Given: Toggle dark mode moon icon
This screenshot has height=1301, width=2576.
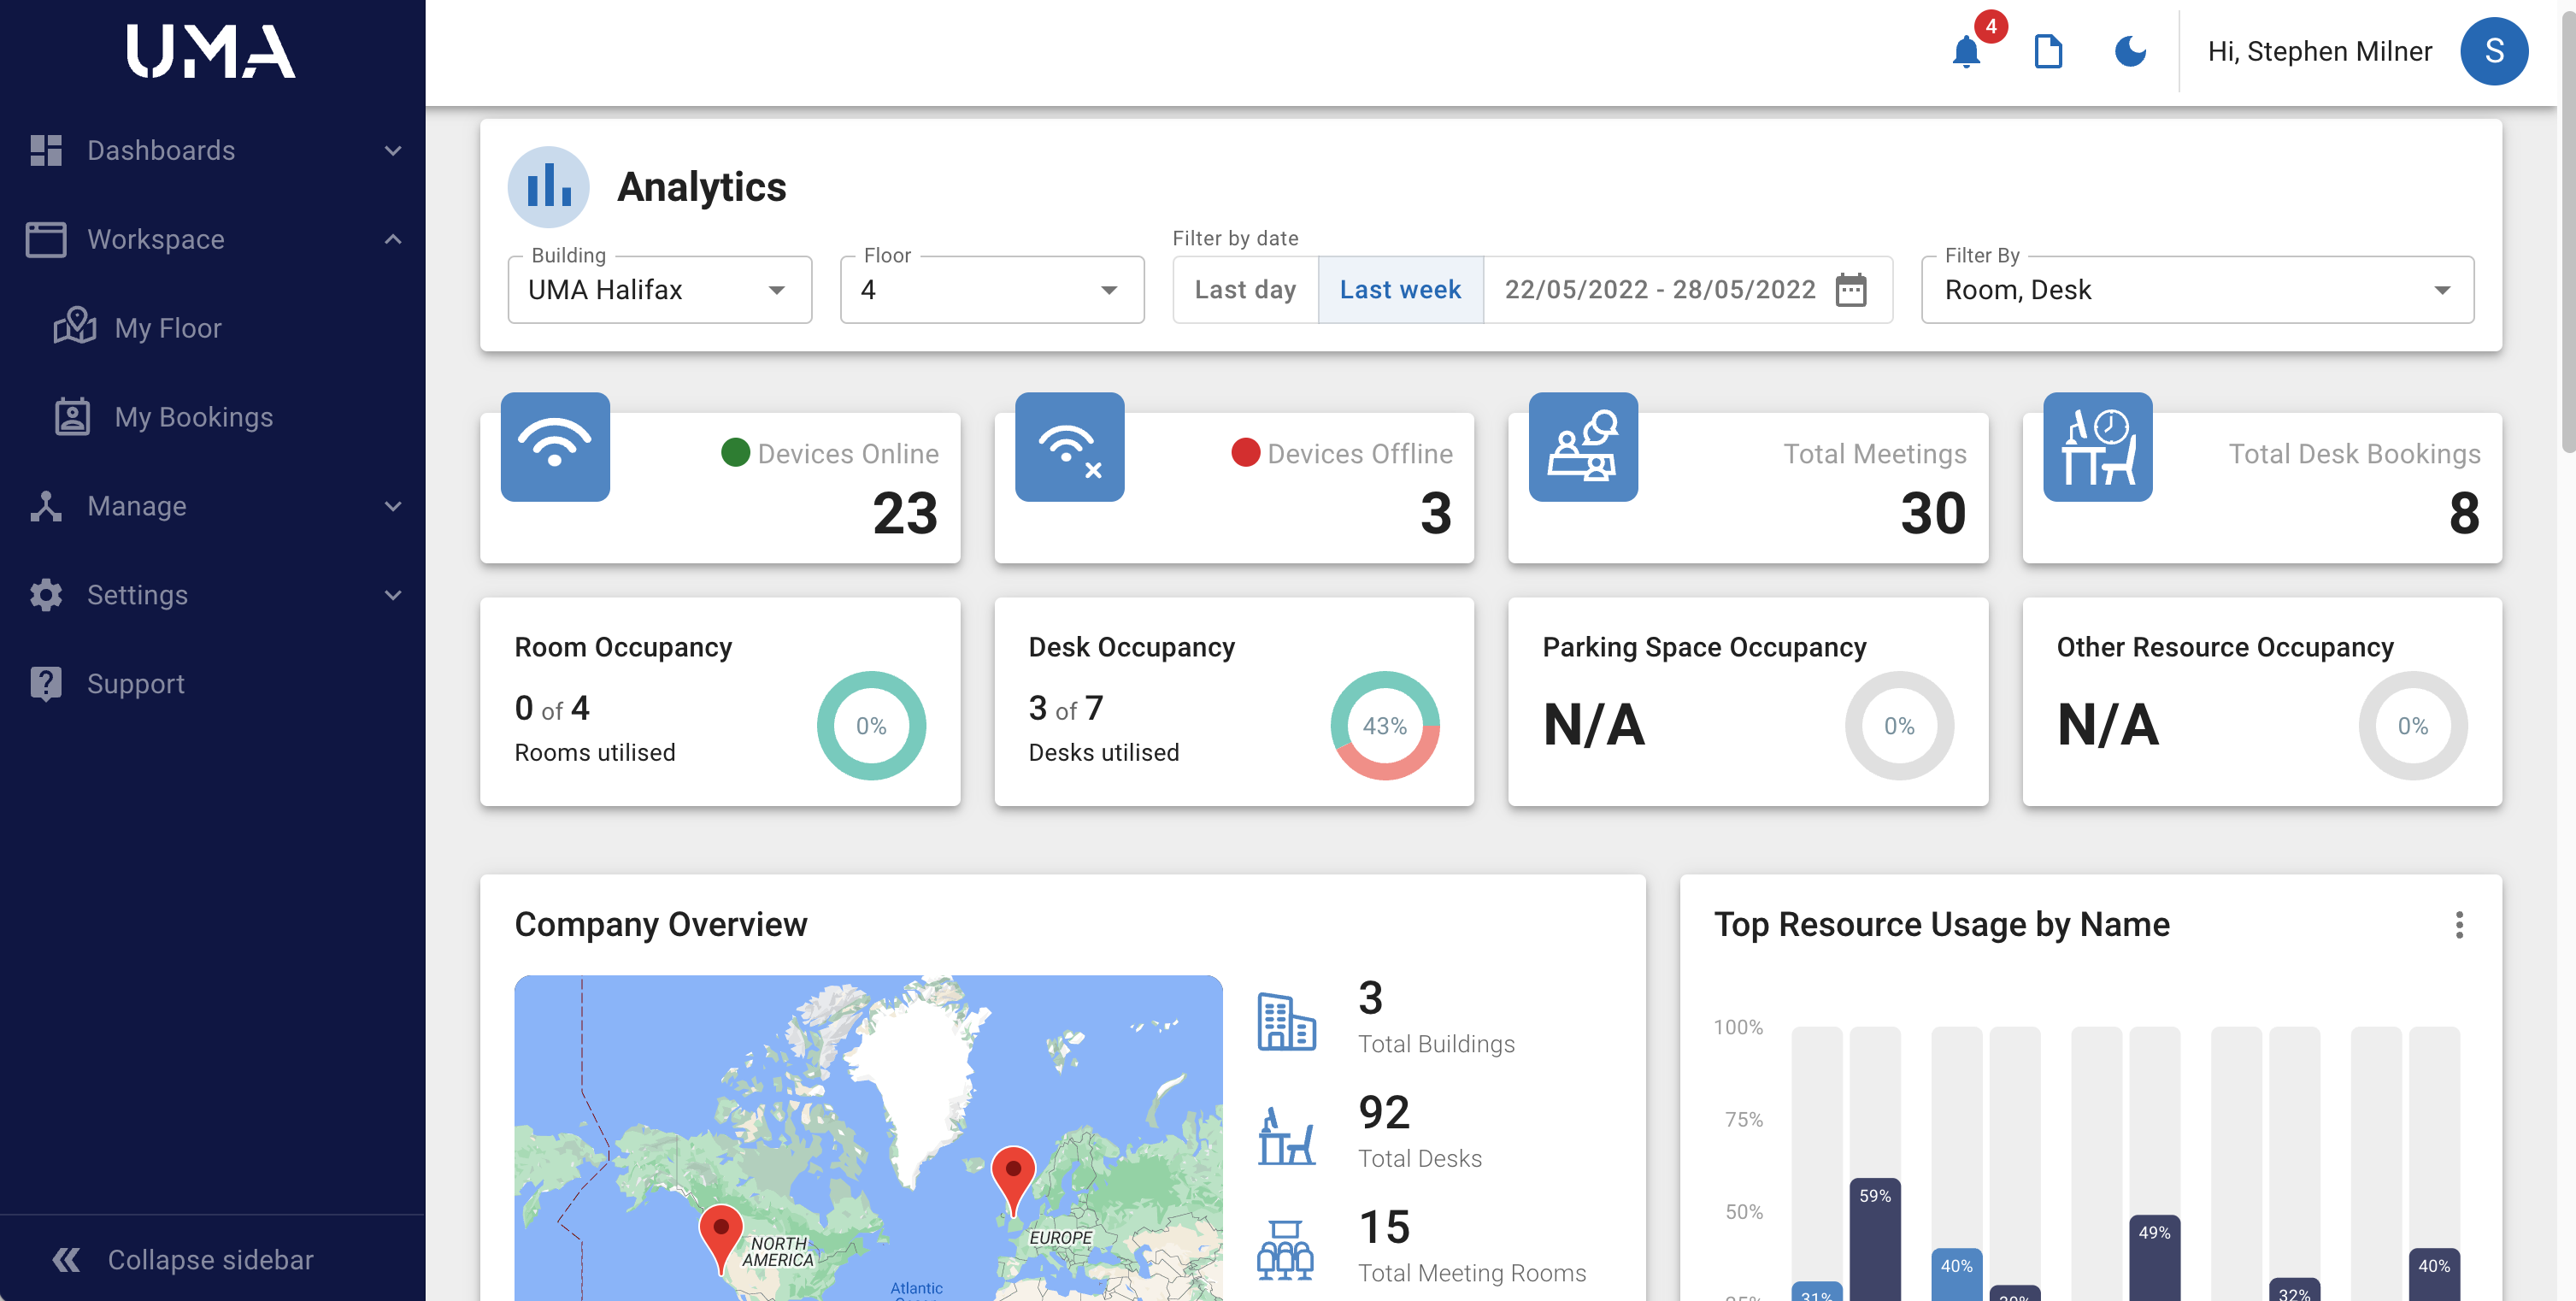Looking at the screenshot, I should click(x=2130, y=51).
